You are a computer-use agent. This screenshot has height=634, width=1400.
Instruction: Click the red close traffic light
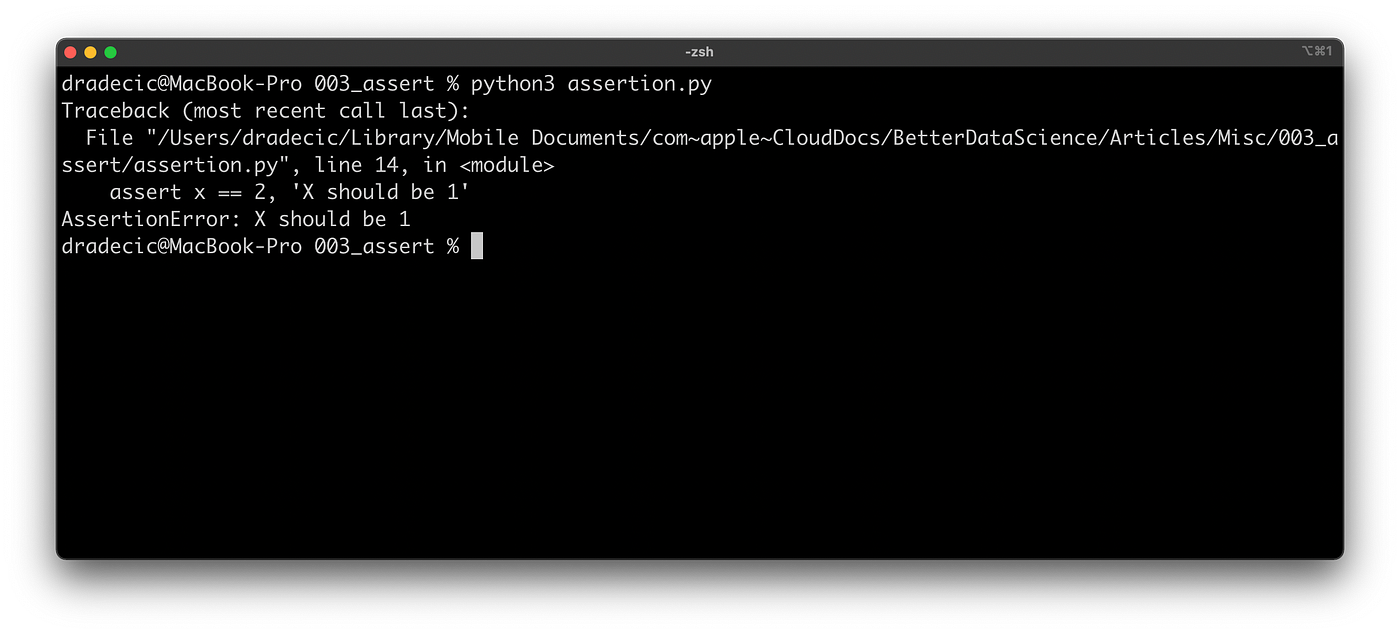(x=70, y=50)
